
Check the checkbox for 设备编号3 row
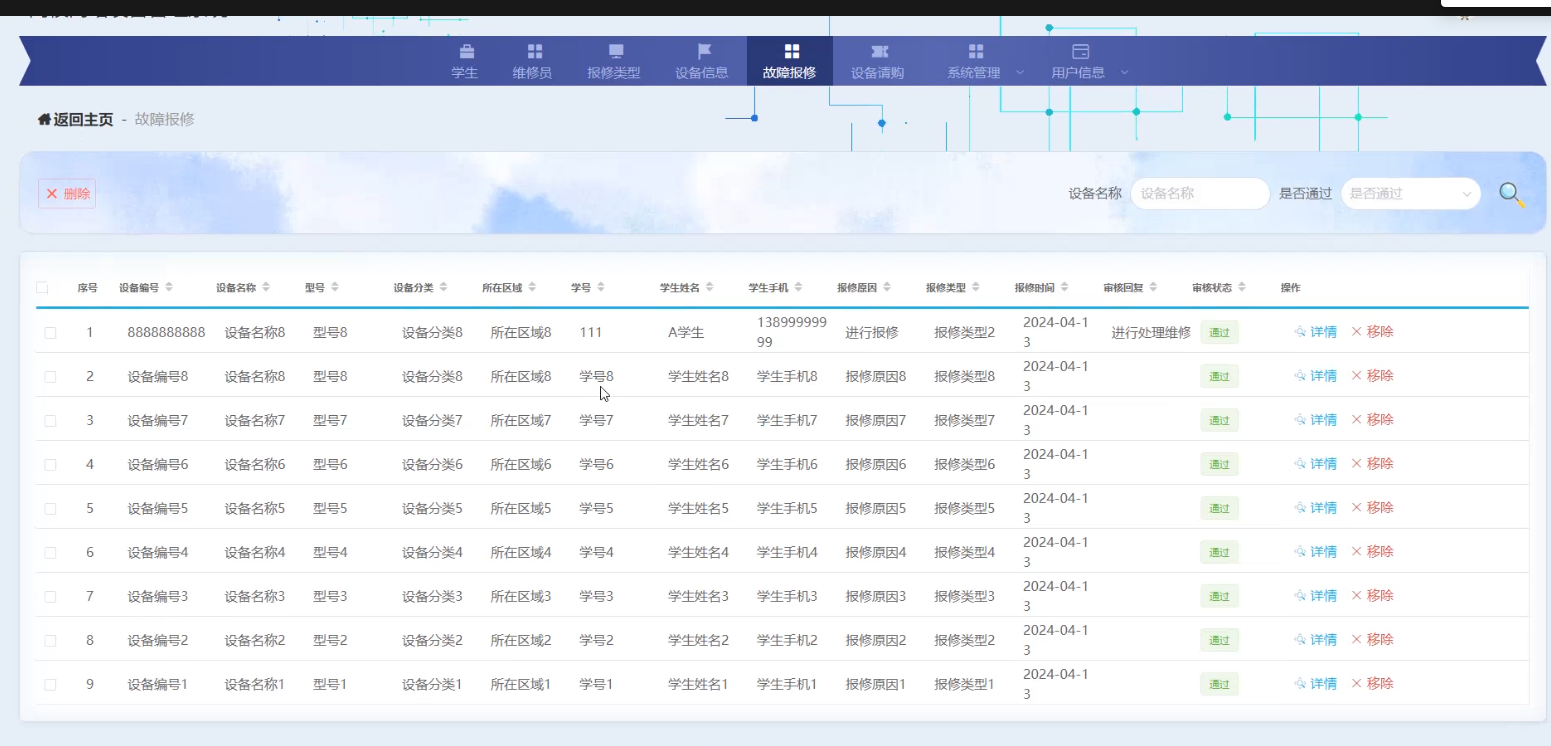(50, 597)
